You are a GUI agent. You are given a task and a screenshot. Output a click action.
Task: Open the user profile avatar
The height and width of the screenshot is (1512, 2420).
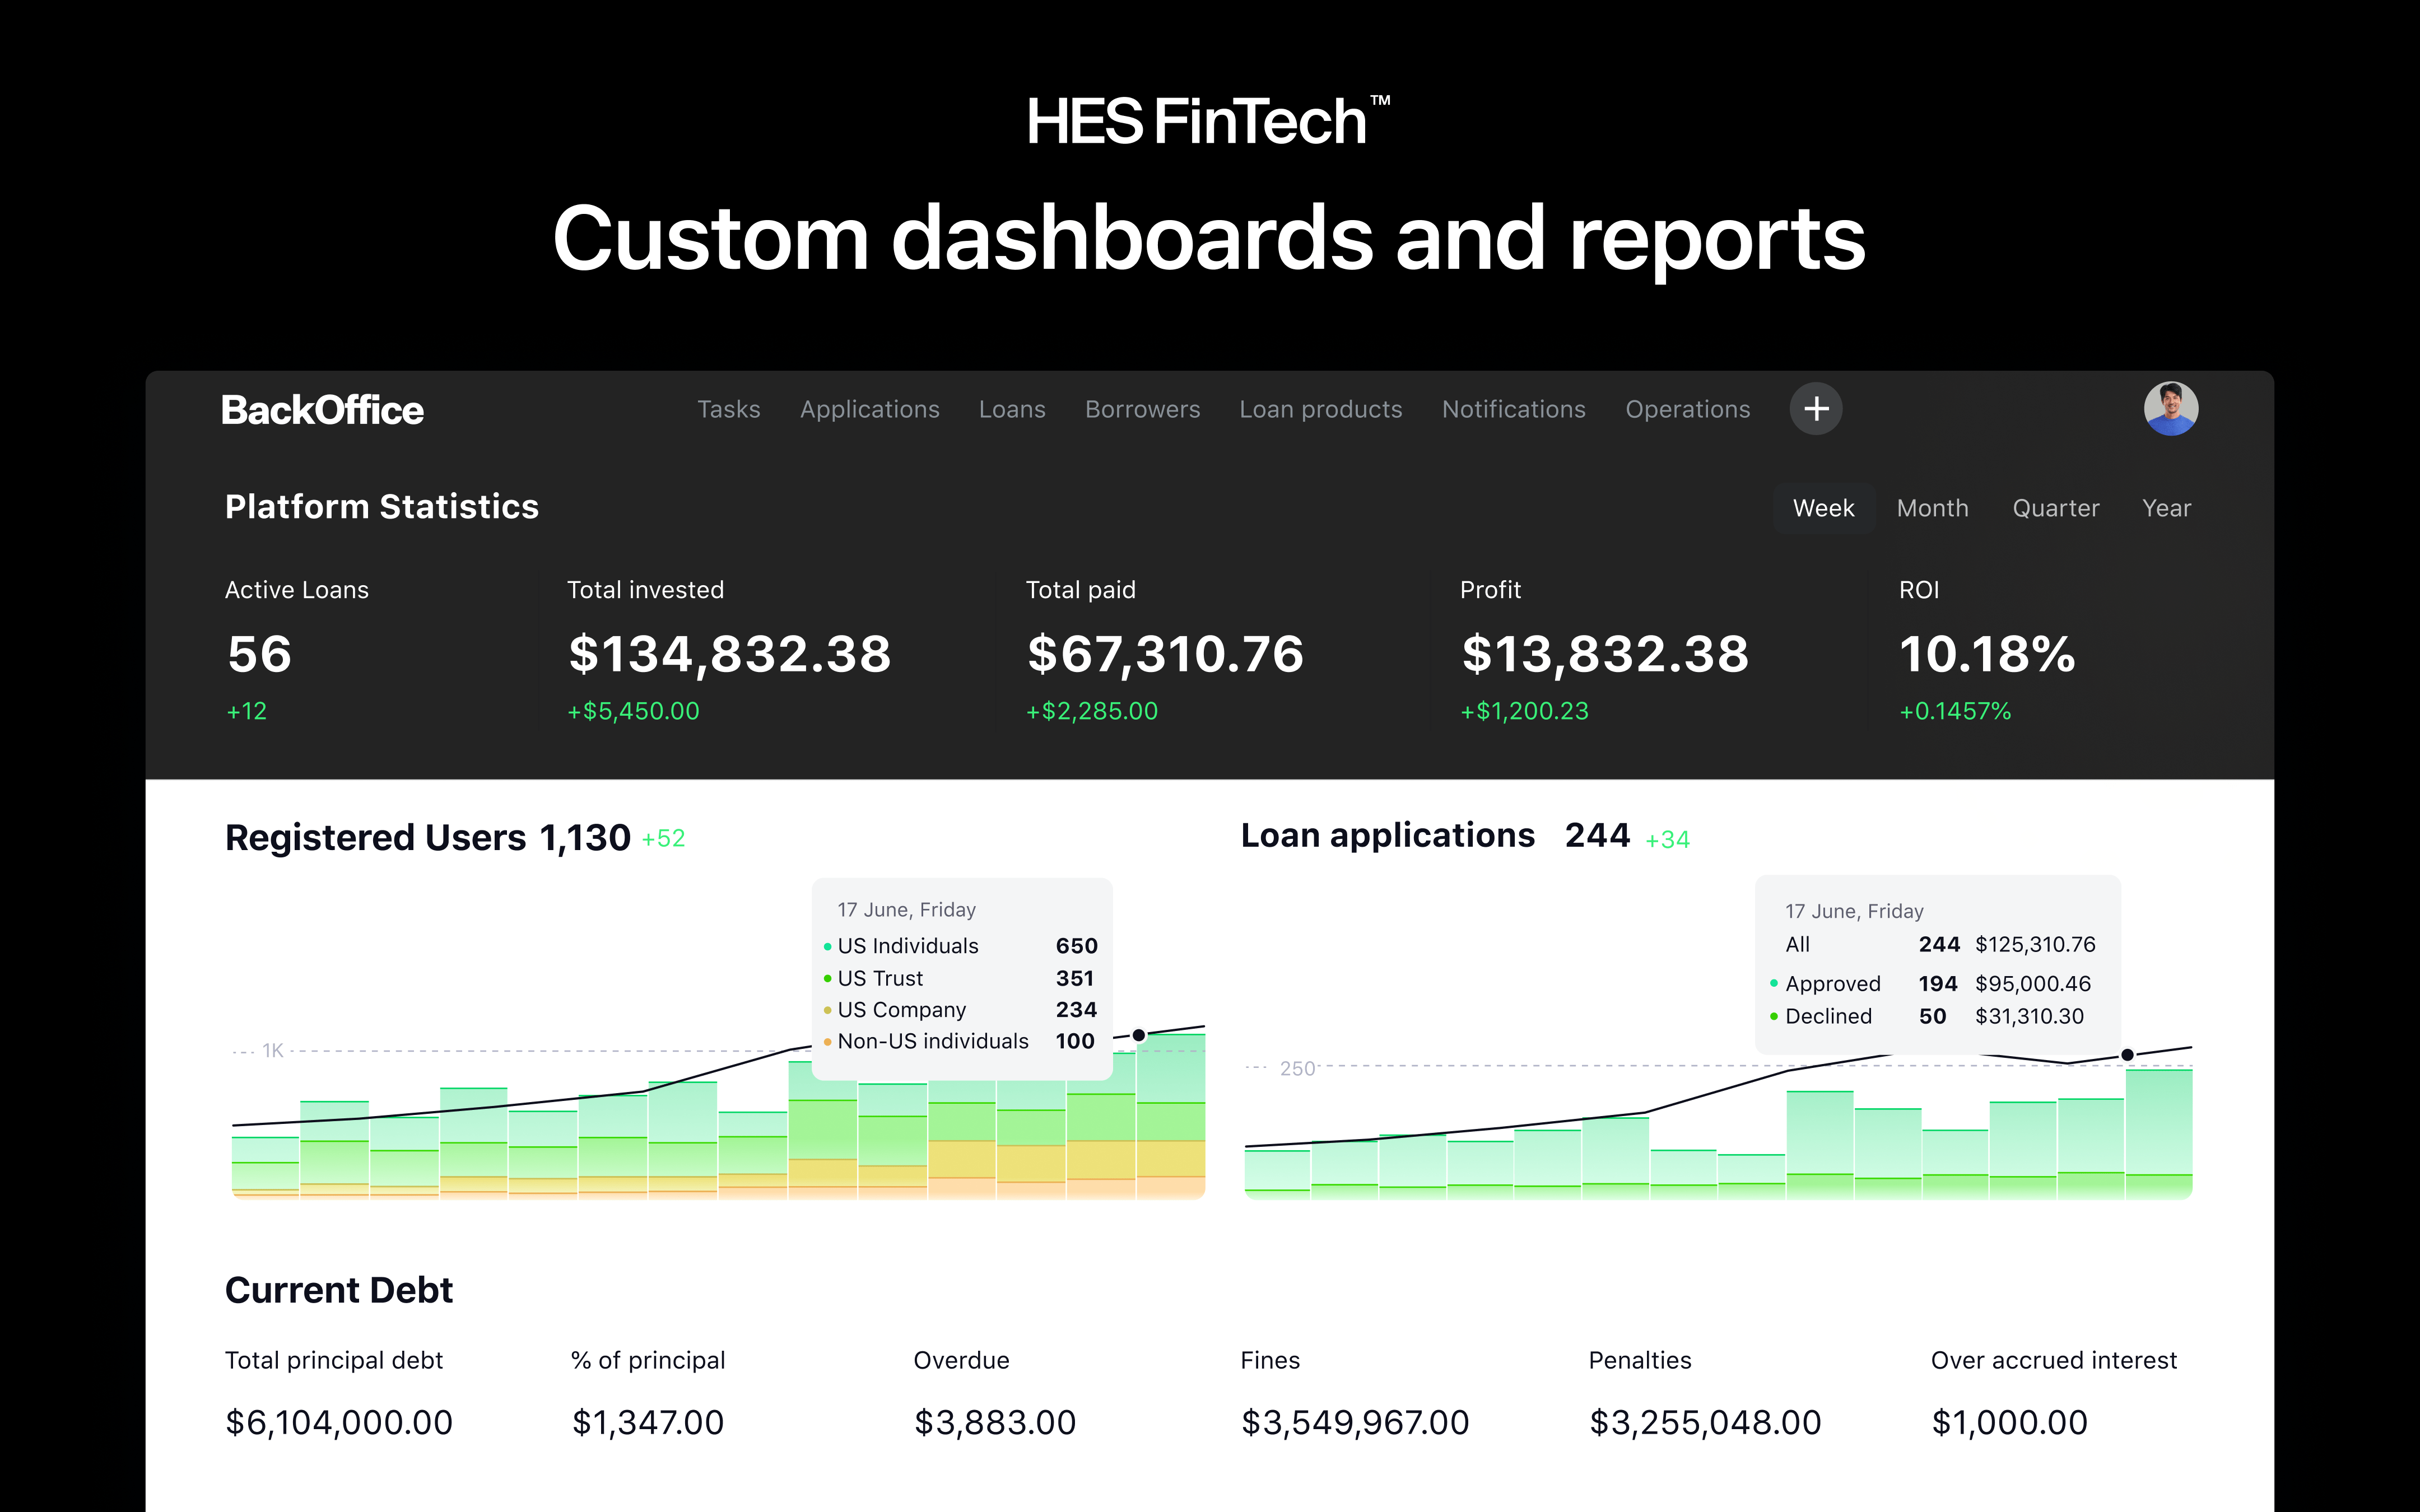tap(2170, 409)
